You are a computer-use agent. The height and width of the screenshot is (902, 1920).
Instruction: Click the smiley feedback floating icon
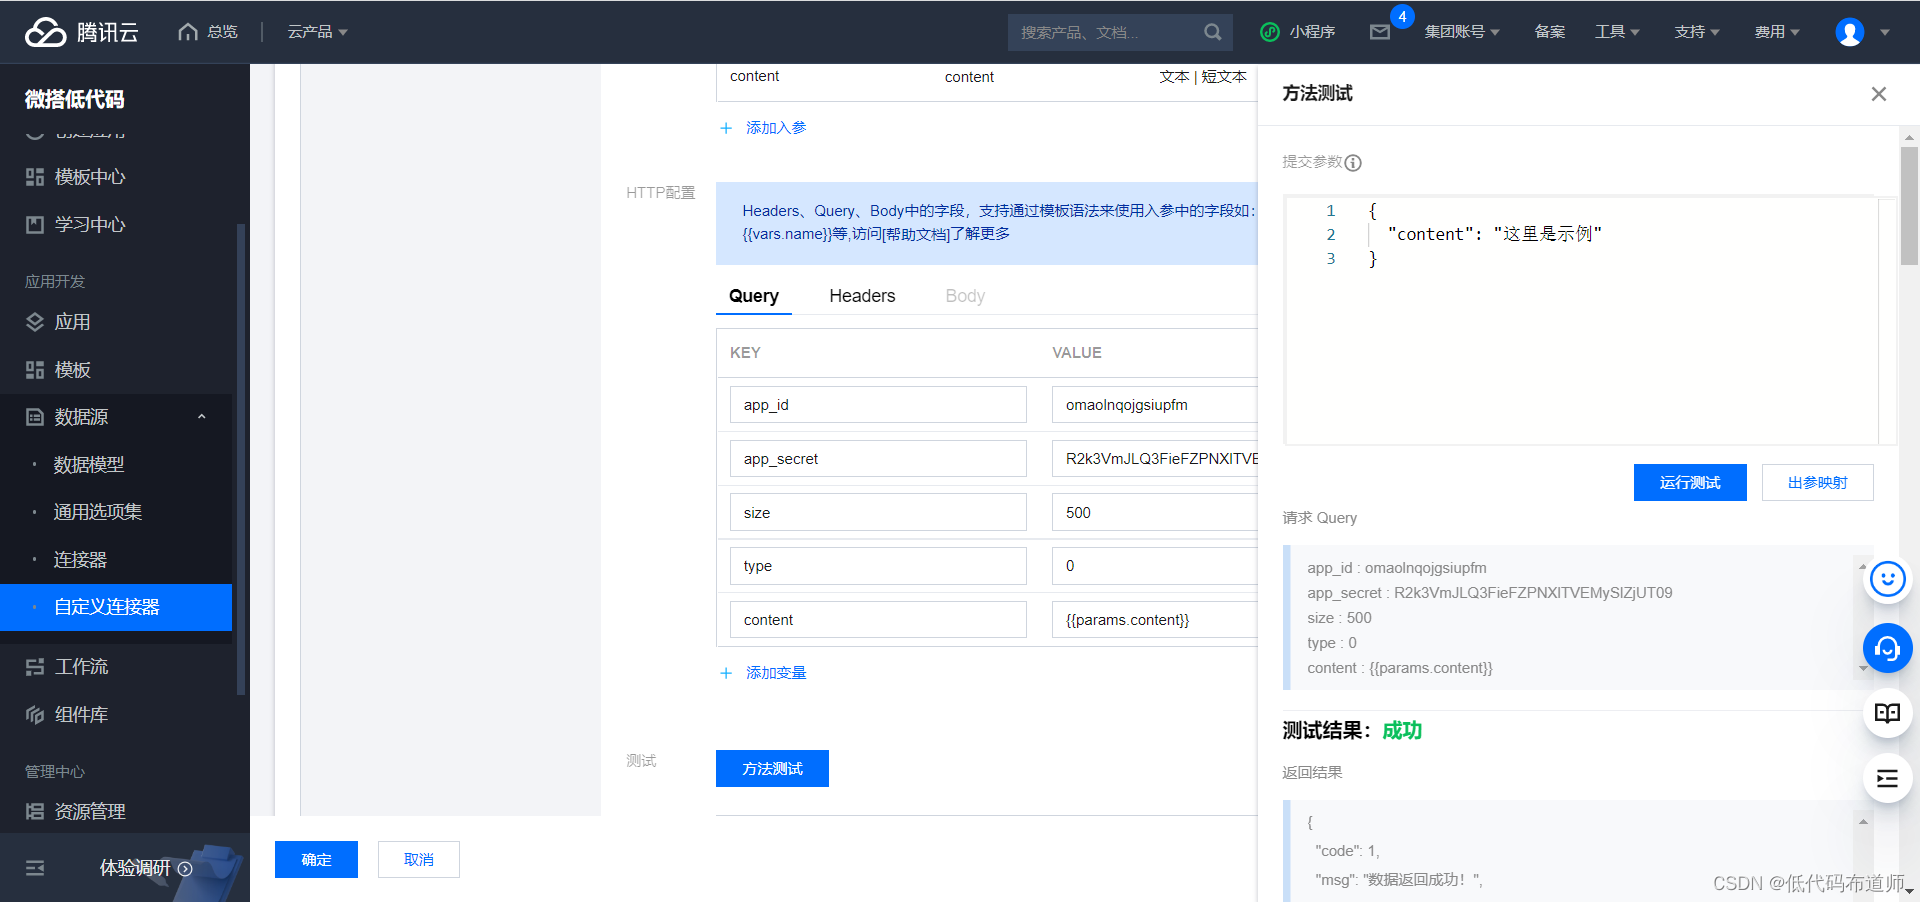click(x=1887, y=579)
